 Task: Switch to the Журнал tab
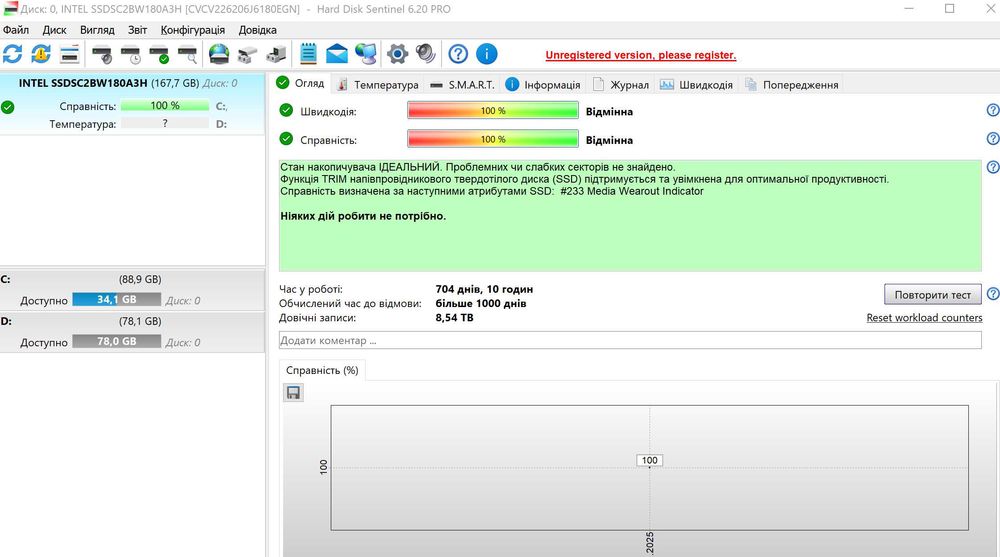(621, 85)
